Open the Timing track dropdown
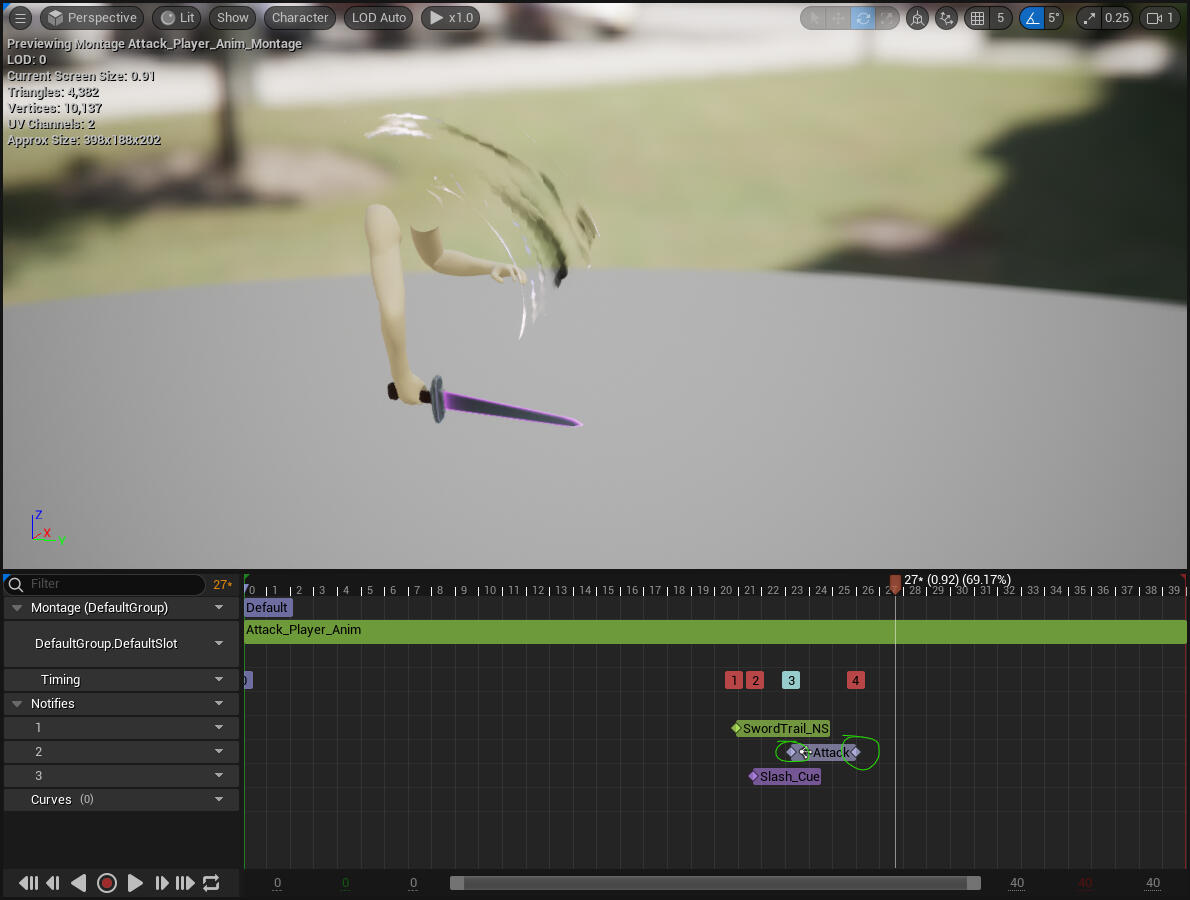Viewport: 1190px width, 900px height. pos(219,680)
